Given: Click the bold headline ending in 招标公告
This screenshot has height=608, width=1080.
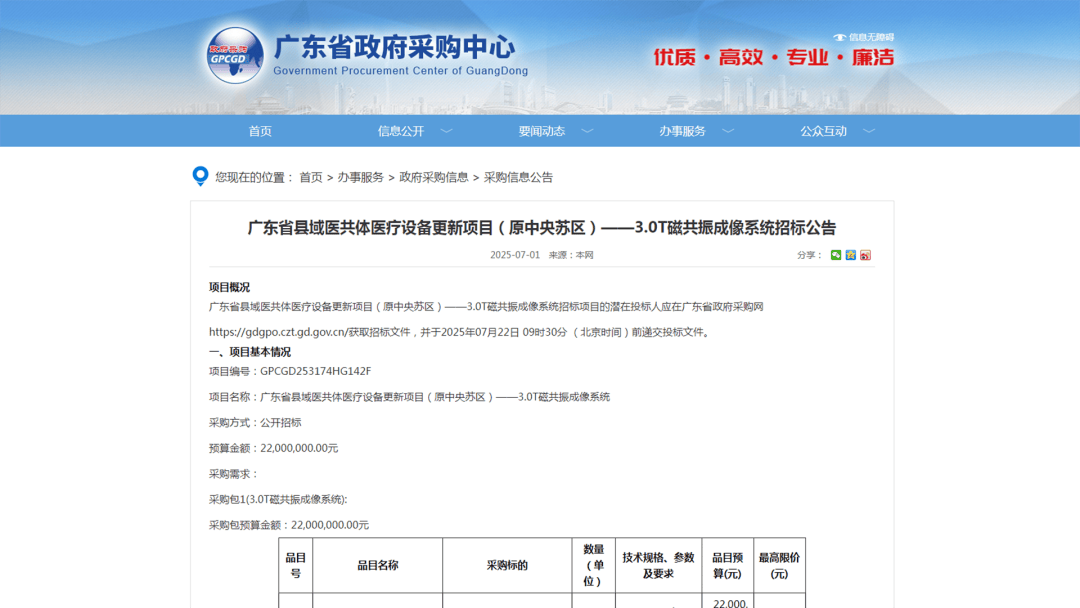Looking at the screenshot, I should pyautogui.click(x=541, y=228).
